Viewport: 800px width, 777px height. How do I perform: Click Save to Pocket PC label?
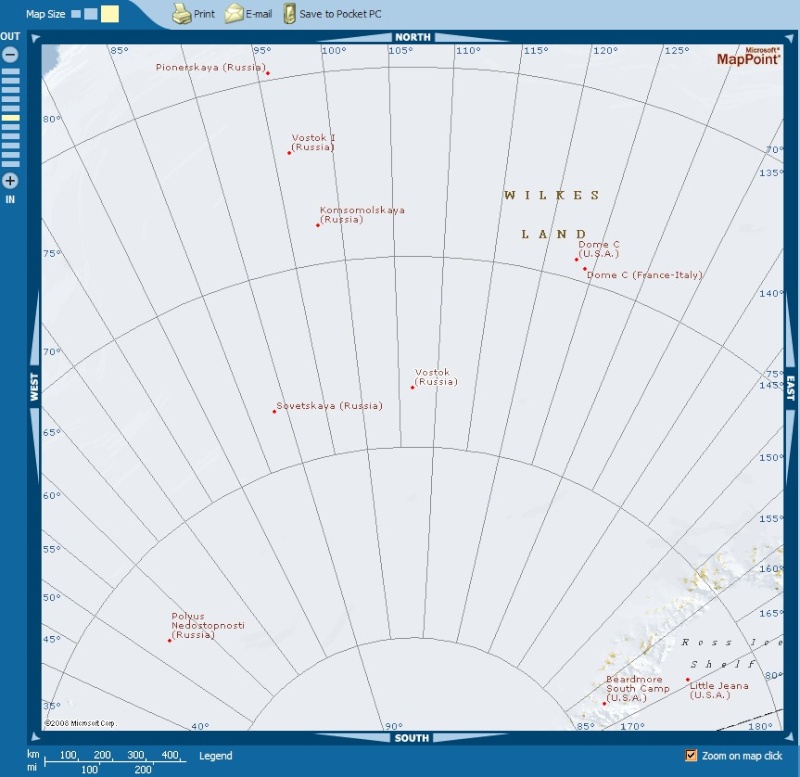coord(340,14)
